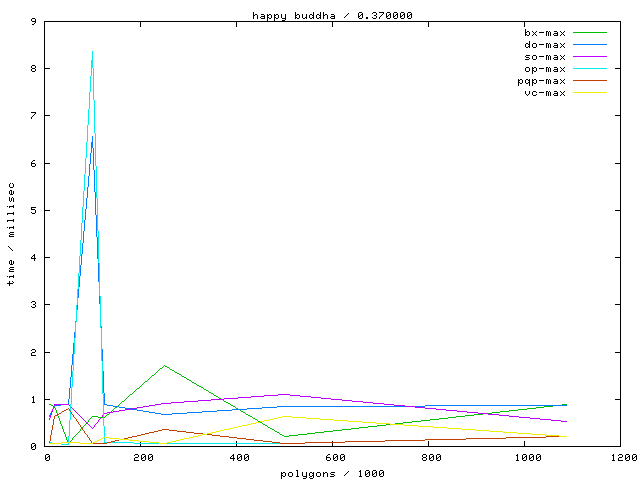Click the 'op-max' legend label

545,69
